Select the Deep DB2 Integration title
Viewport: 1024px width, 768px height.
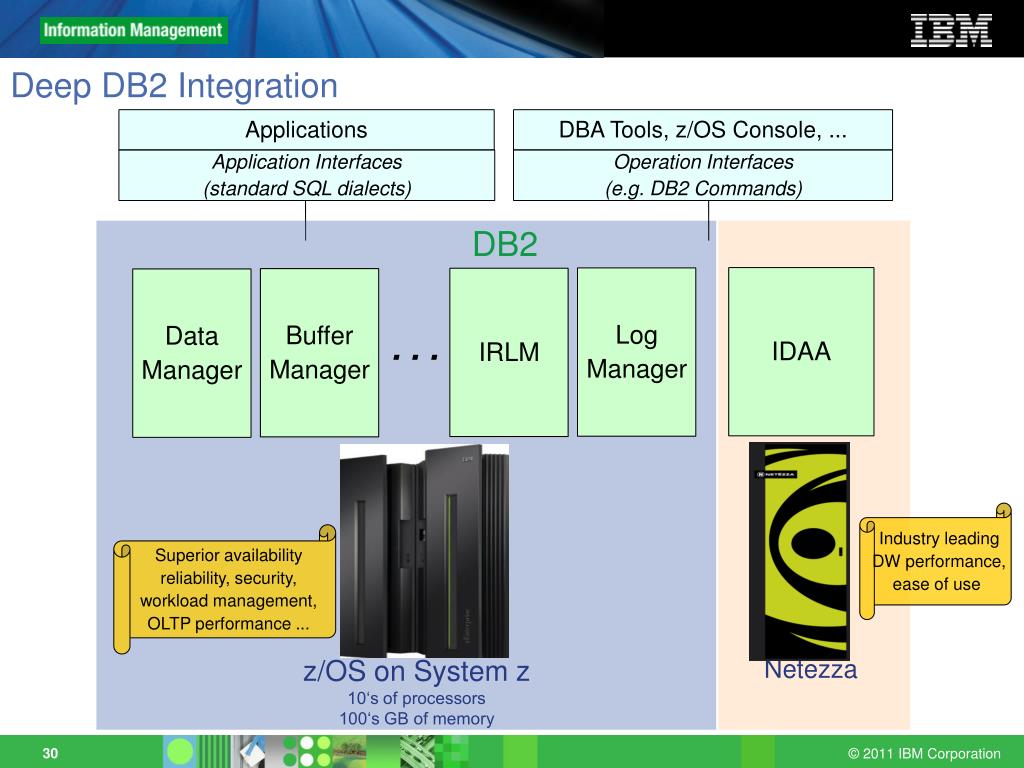pos(174,86)
